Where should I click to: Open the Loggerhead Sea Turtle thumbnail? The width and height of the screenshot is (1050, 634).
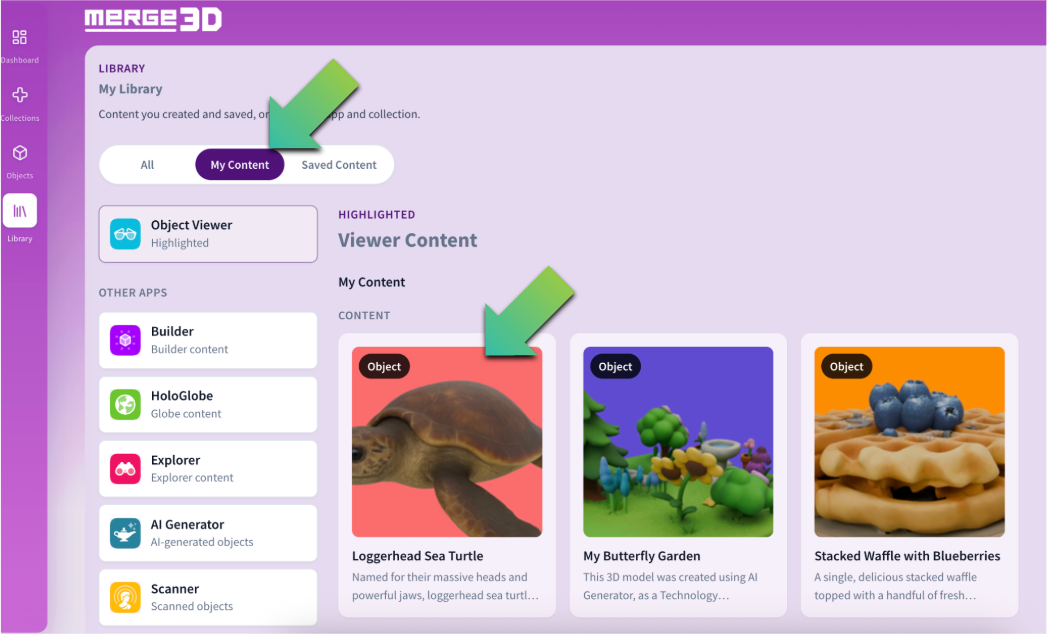pyautogui.click(x=447, y=442)
